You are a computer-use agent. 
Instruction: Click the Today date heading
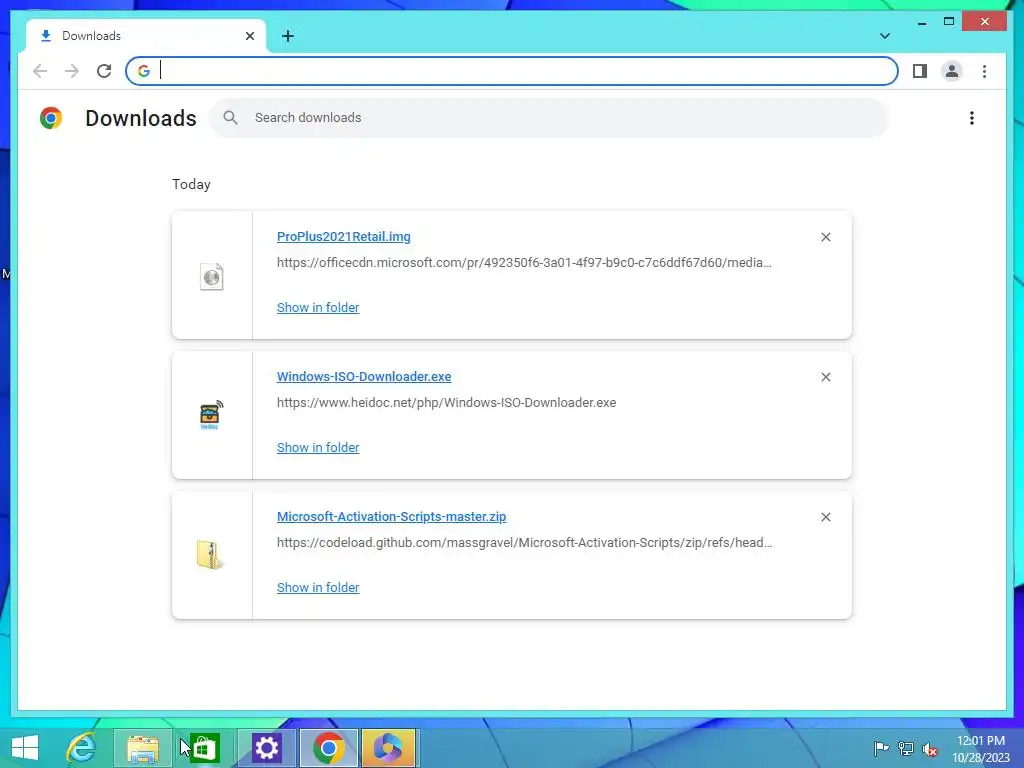pyautogui.click(x=191, y=184)
